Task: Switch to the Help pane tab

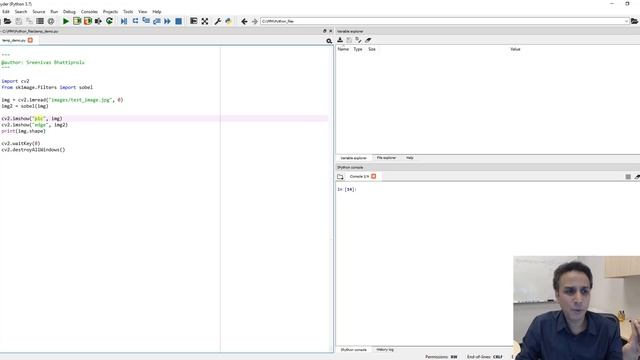Action: [x=410, y=158]
